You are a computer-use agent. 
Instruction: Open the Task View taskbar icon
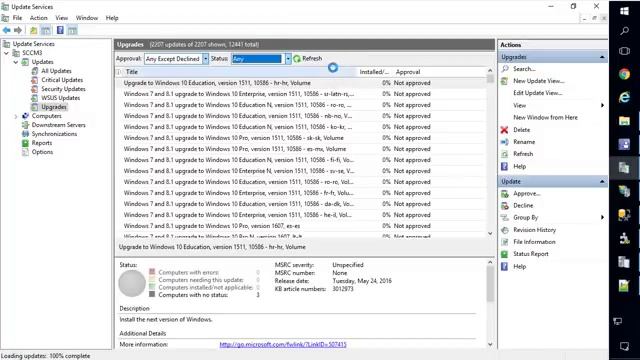point(624,51)
